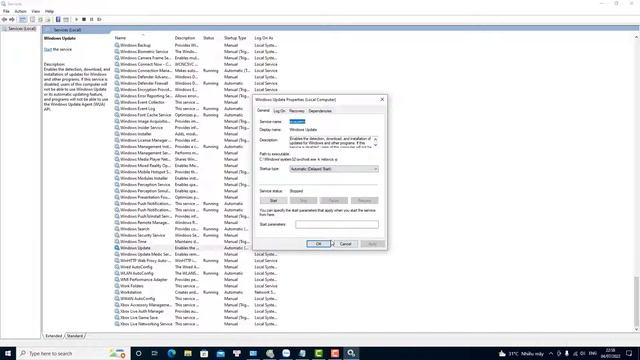Screen dimensions: 640x360
Task: Go back using the toolbar Back arrow
Action: tap(4, 20)
